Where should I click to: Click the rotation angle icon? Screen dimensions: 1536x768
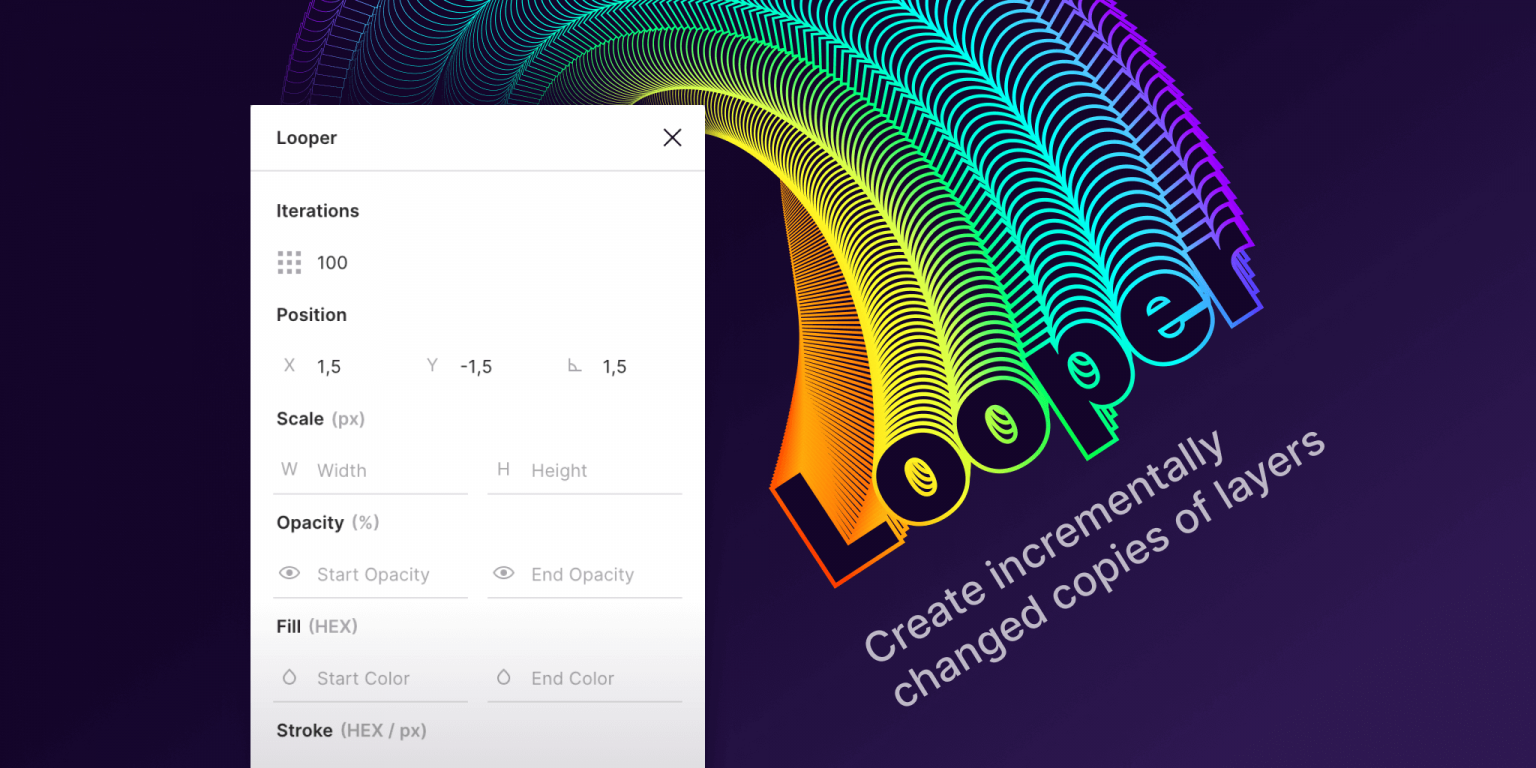coord(575,366)
